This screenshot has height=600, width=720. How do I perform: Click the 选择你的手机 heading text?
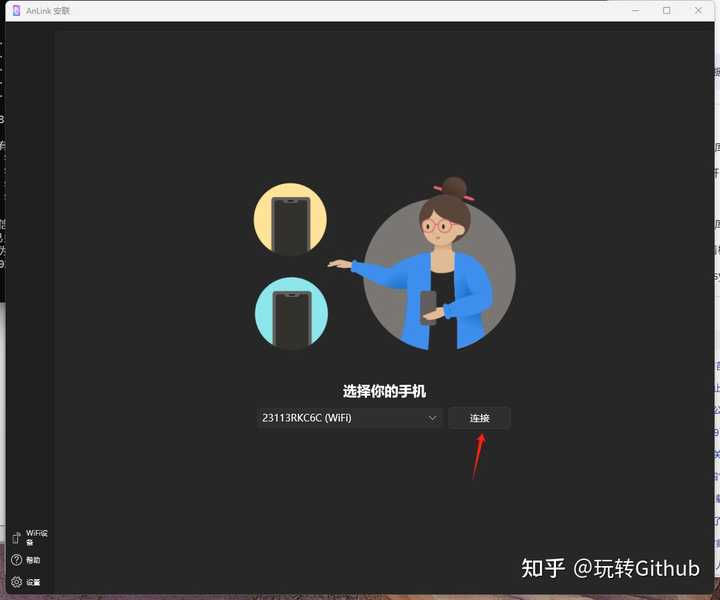[x=384, y=391]
